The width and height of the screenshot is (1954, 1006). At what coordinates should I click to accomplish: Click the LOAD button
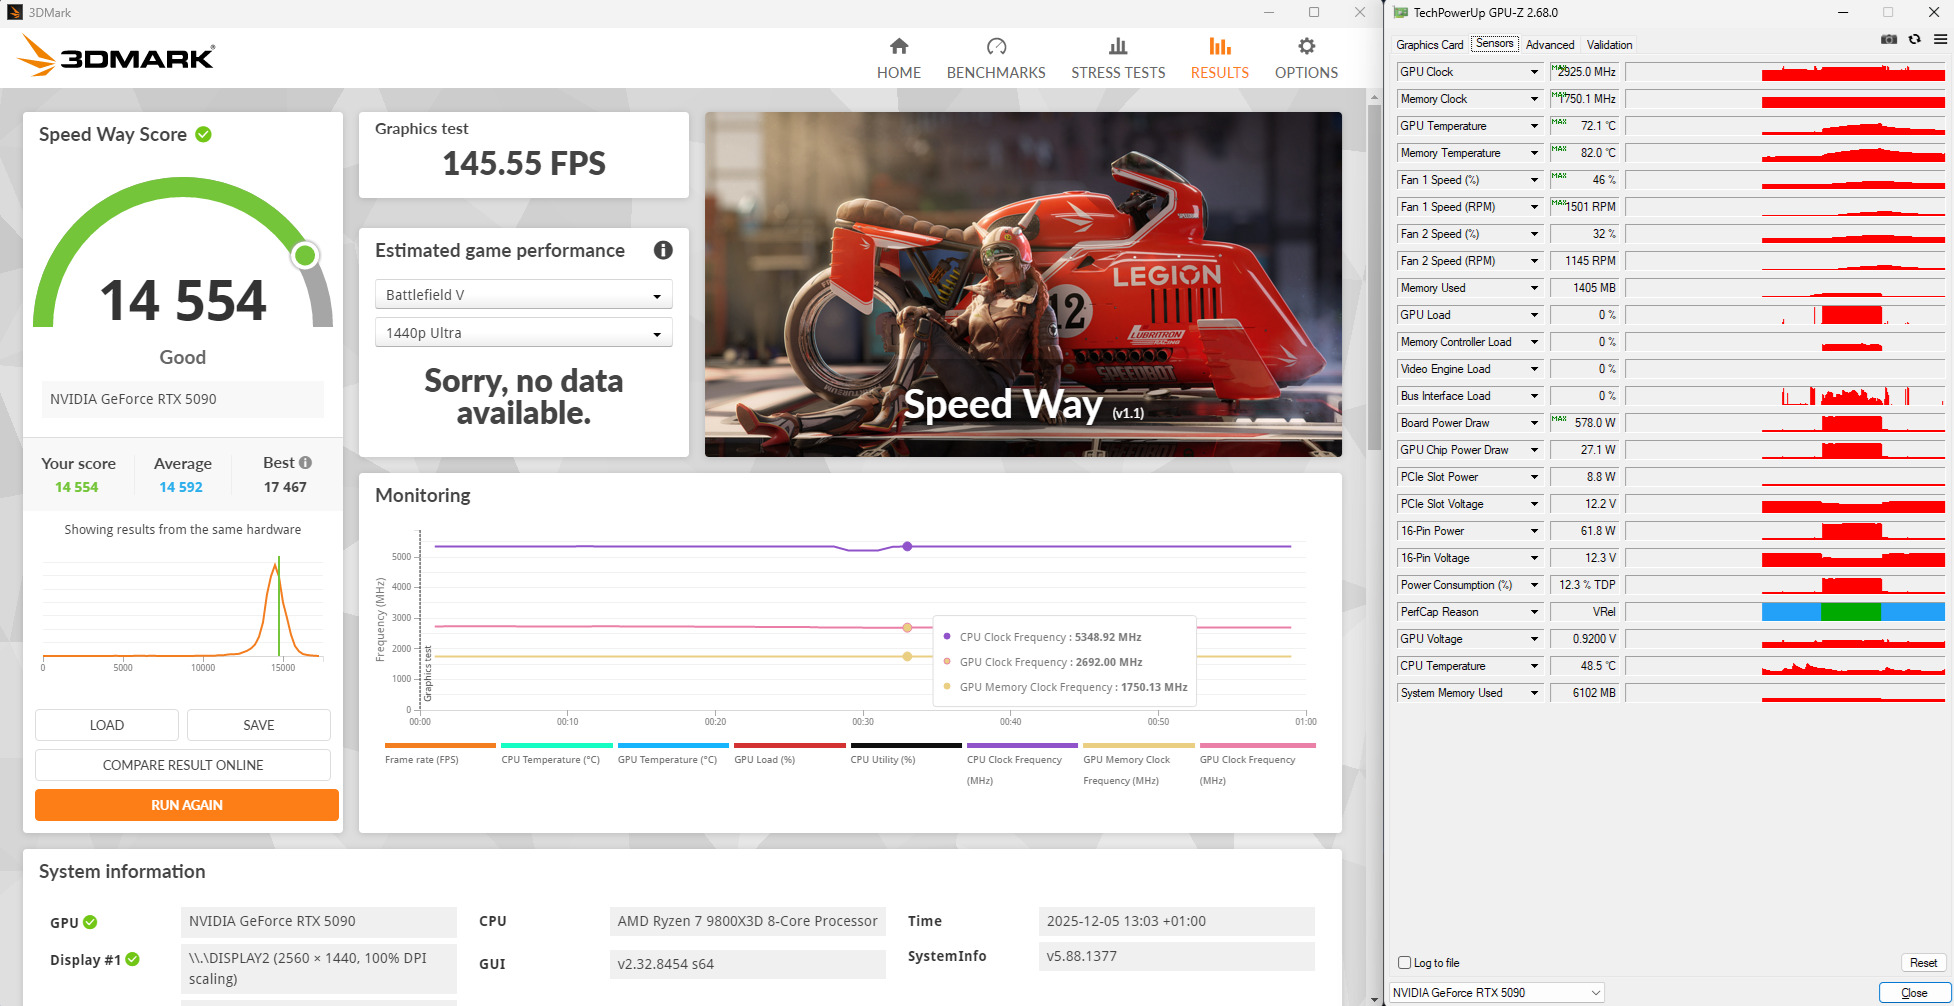[107, 725]
